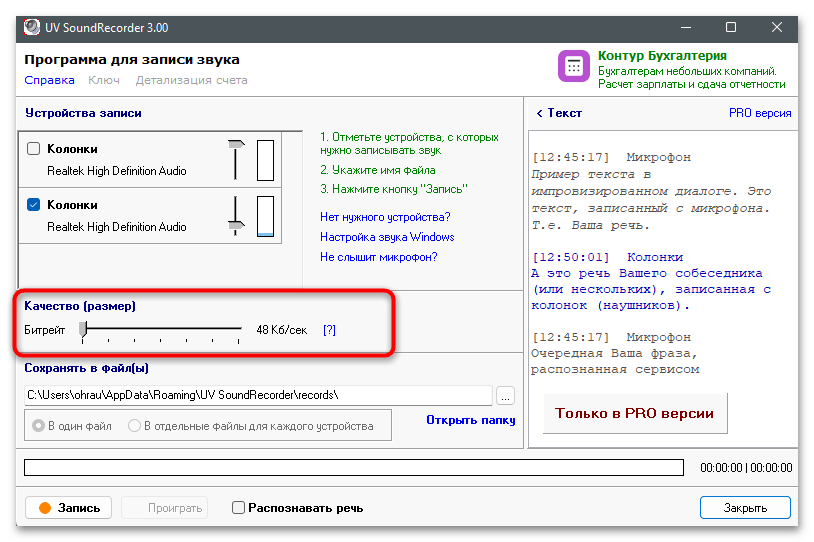Adjust the first Колонки device volume slider
This screenshot has height=542, width=814.
pyautogui.click(x=237, y=159)
